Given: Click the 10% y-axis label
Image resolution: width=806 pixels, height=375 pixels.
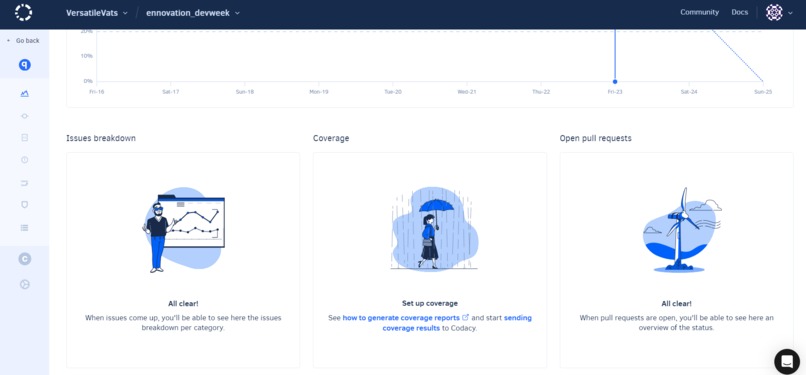Looking at the screenshot, I should (87, 55).
